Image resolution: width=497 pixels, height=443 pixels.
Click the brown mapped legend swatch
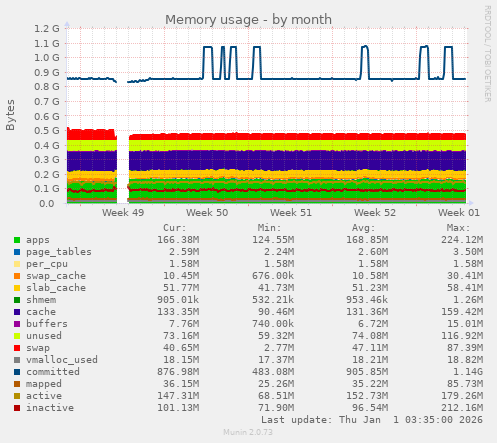17,384
